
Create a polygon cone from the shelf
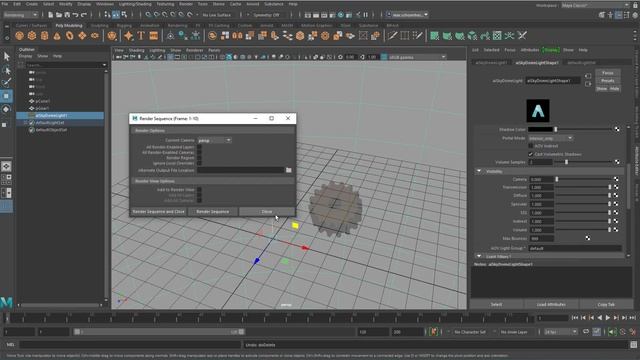tap(57, 36)
